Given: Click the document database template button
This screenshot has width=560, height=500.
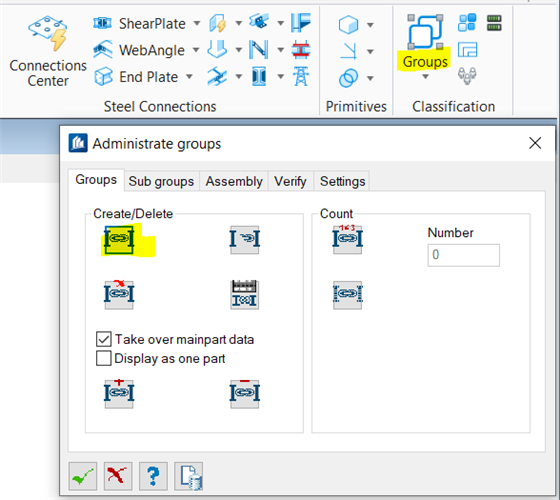Looking at the screenshot, I should pyautogui.click(x=189, y=476).
